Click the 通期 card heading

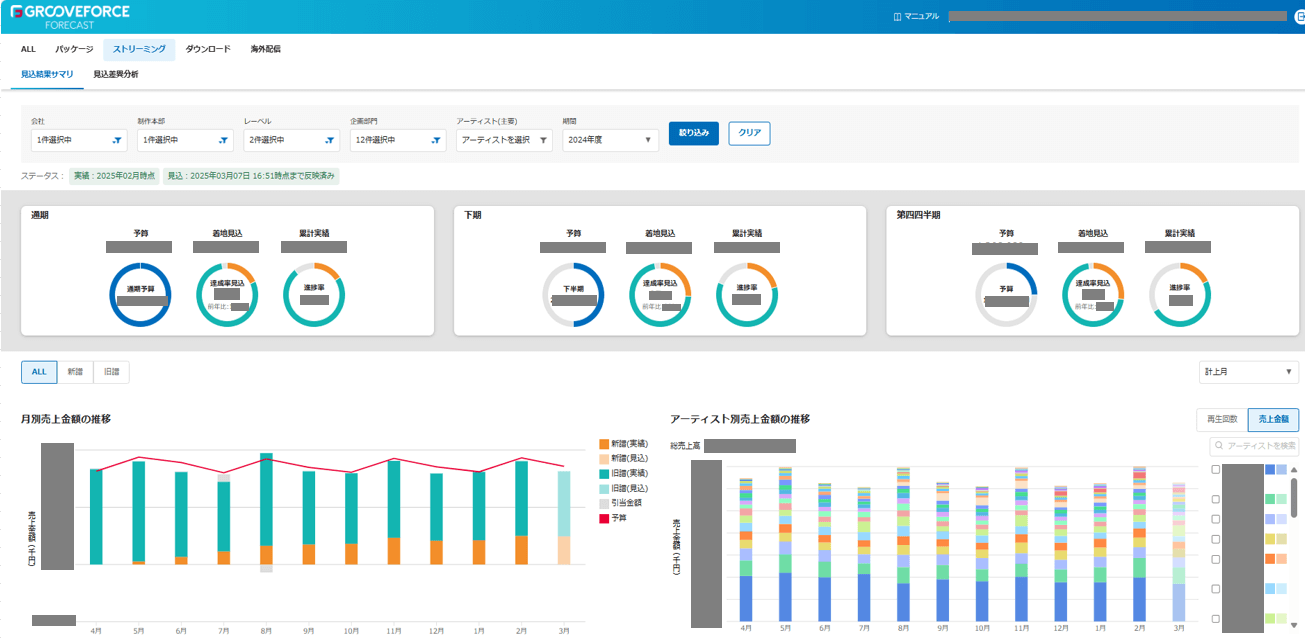coord(40,215)
